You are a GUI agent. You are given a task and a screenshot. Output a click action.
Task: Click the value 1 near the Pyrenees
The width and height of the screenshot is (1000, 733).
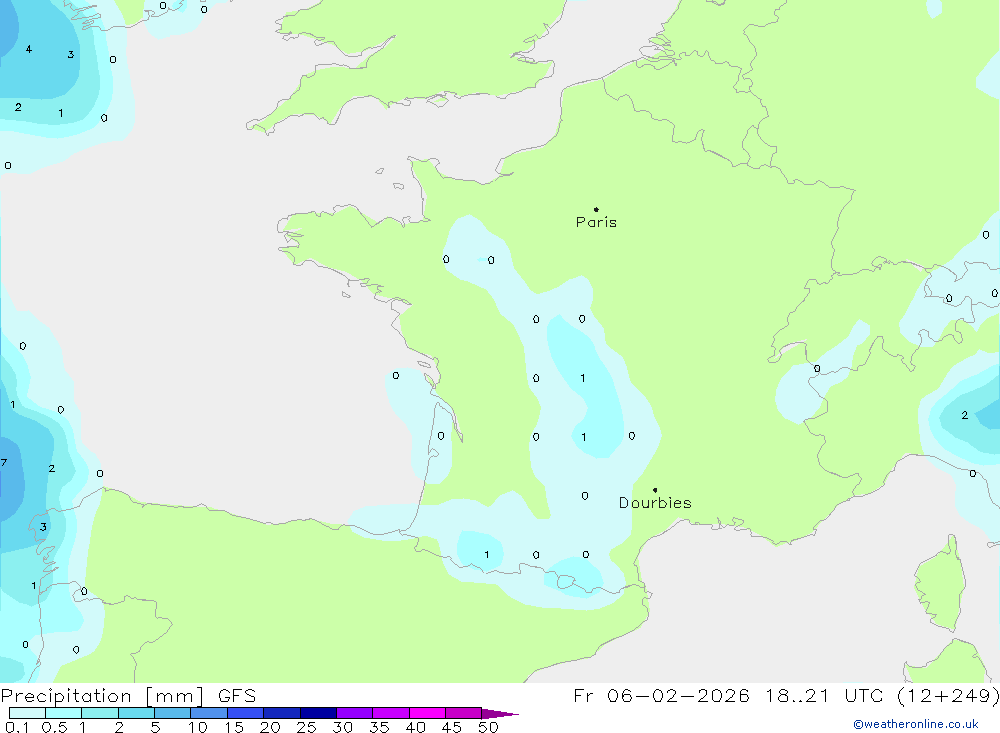(487, 554)
